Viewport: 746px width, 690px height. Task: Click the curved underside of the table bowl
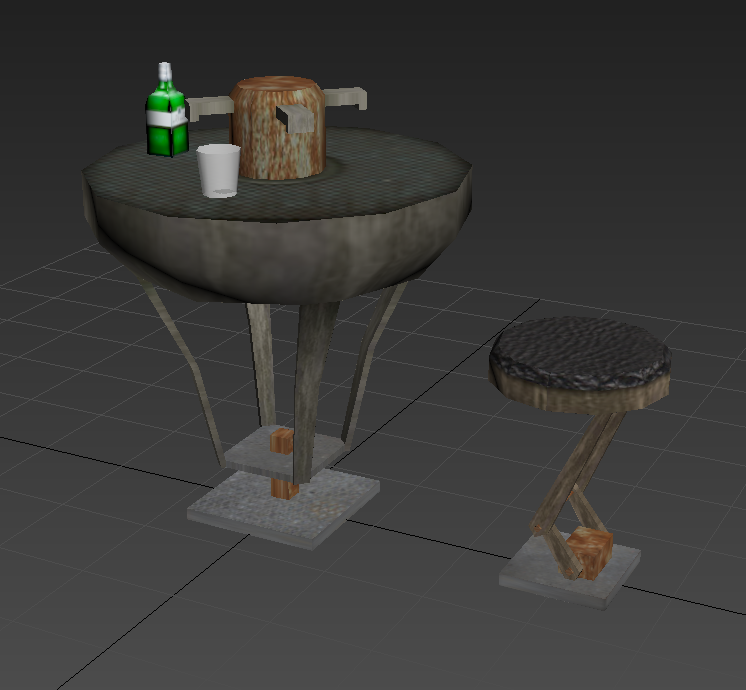coord(280,250)
